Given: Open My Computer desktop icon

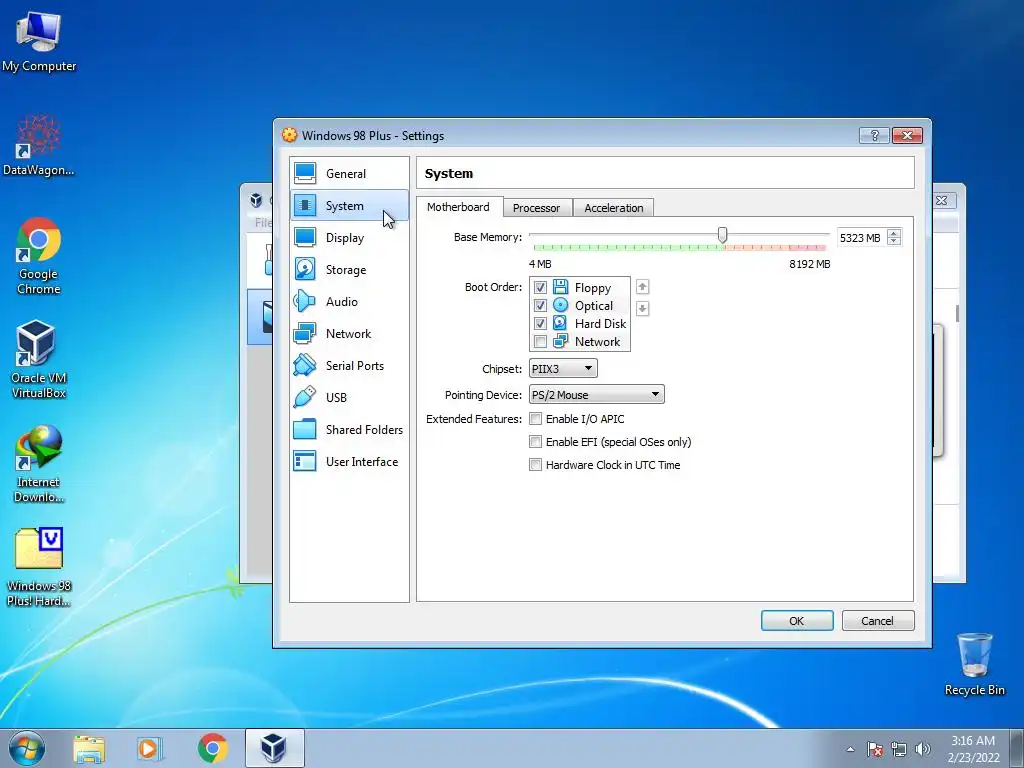Looking at the screenshot, I should pyautogui.click(x=39, y=40).
